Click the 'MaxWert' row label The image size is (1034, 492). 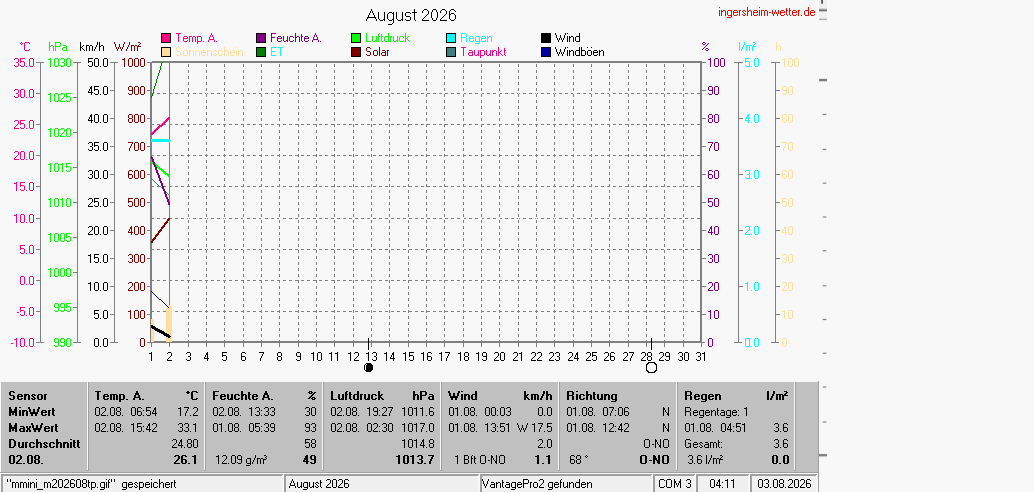(x=34, y=427)
